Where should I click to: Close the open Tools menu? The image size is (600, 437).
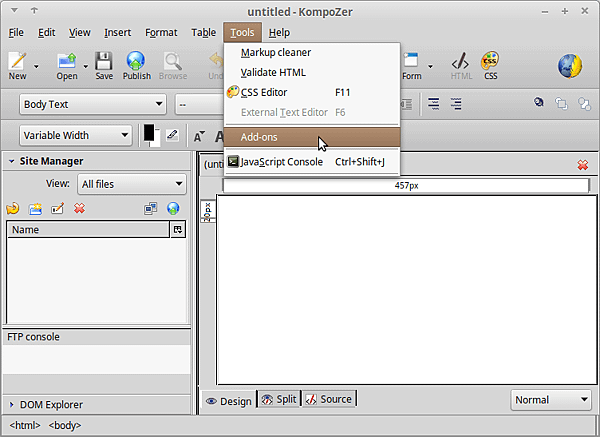(x=242, y=33)
